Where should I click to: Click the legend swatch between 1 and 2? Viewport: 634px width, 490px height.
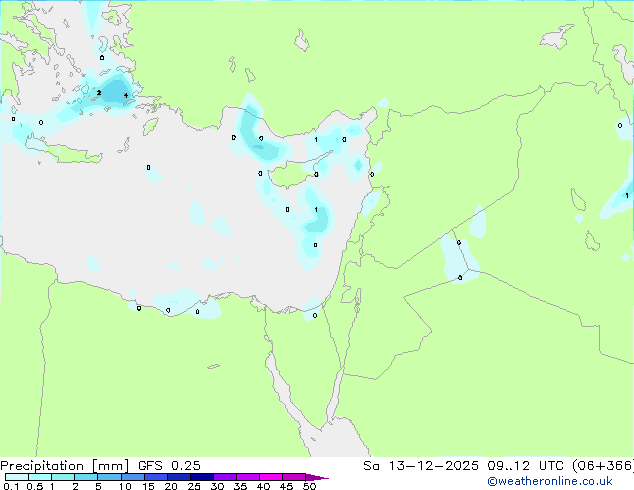click(63, 477)
